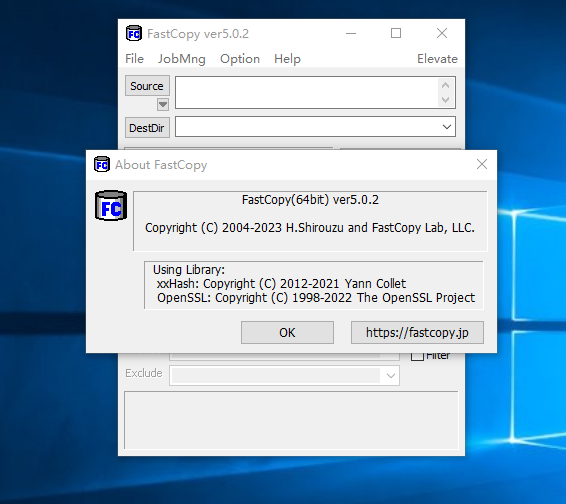Minimize the FastCopy main window
Screen dimensions: 566x504
tap(351, 34)
